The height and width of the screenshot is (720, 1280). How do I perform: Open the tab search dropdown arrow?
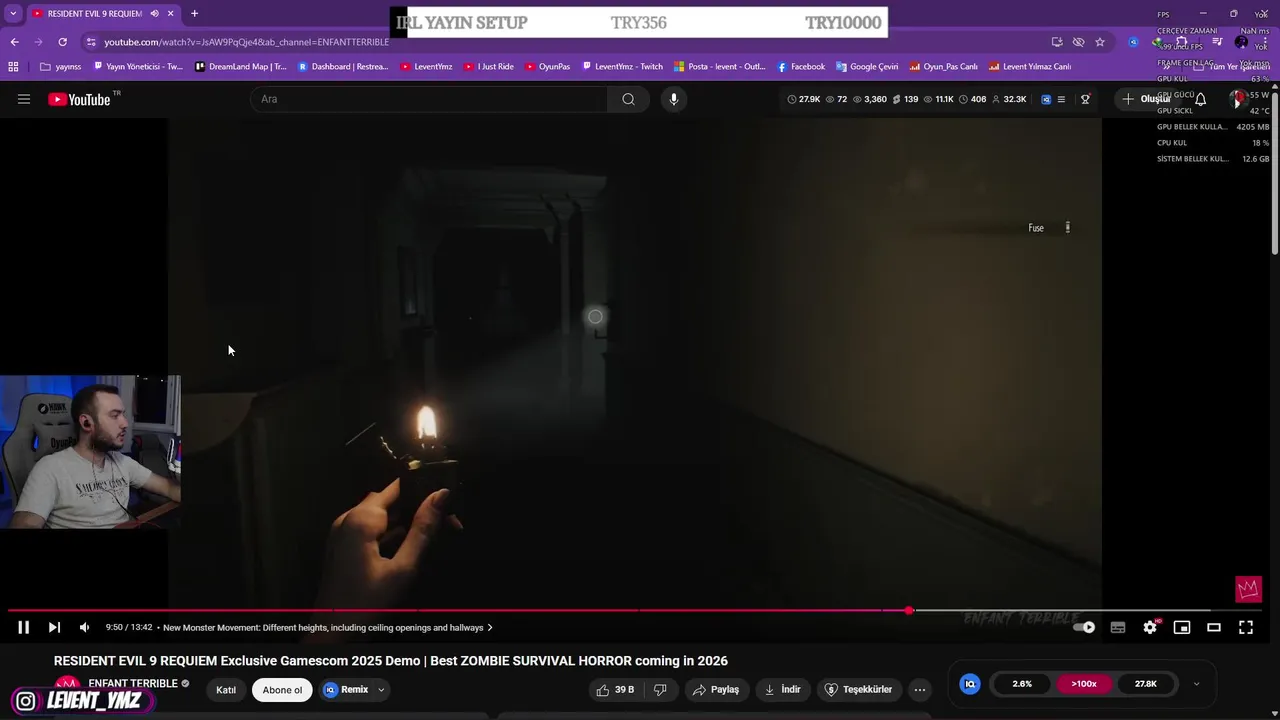[13, 14]
